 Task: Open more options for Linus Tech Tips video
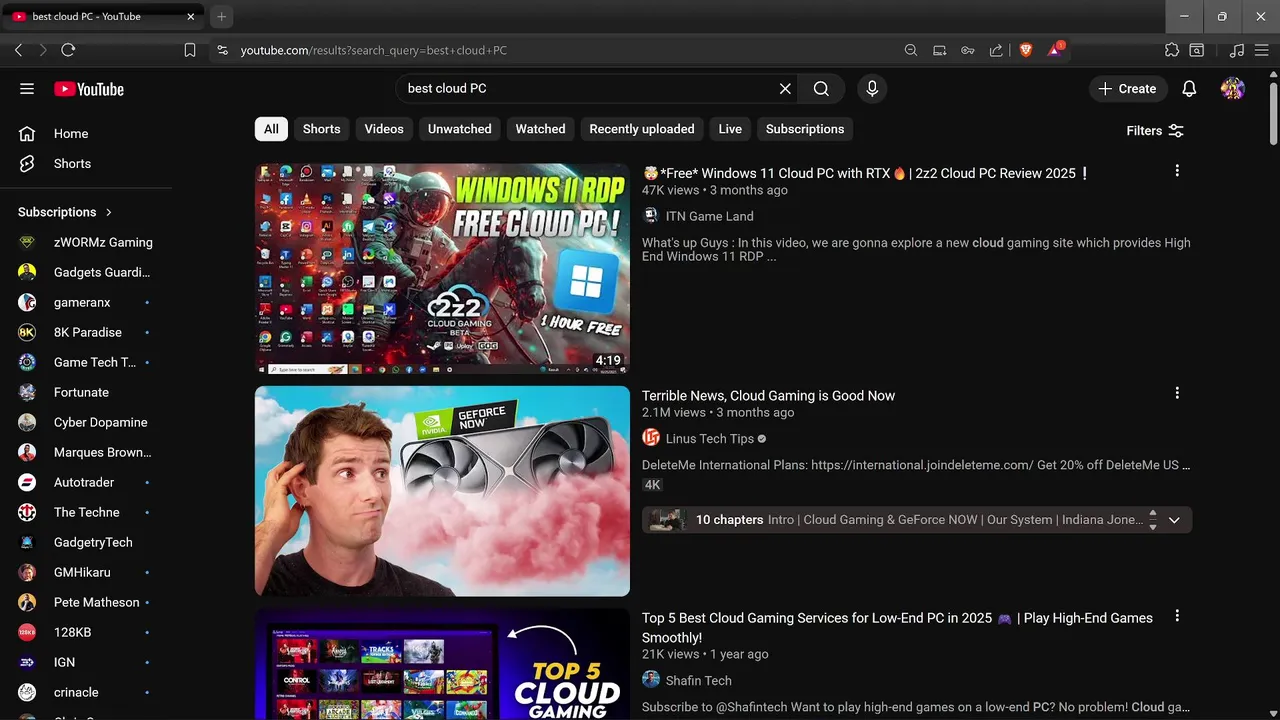[x=1177, y=393]
